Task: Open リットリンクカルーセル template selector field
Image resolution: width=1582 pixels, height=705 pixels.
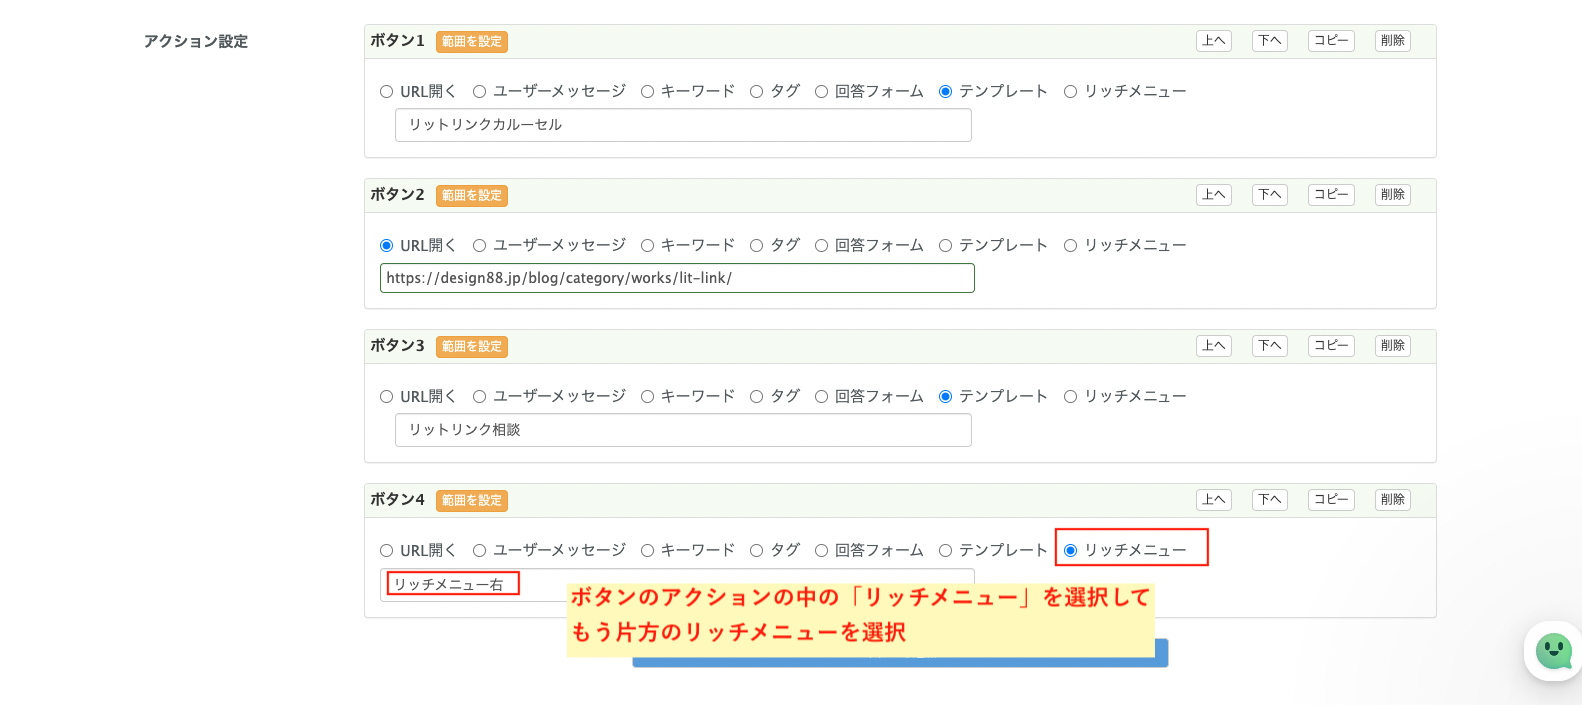Action: (x=683, y=125)
